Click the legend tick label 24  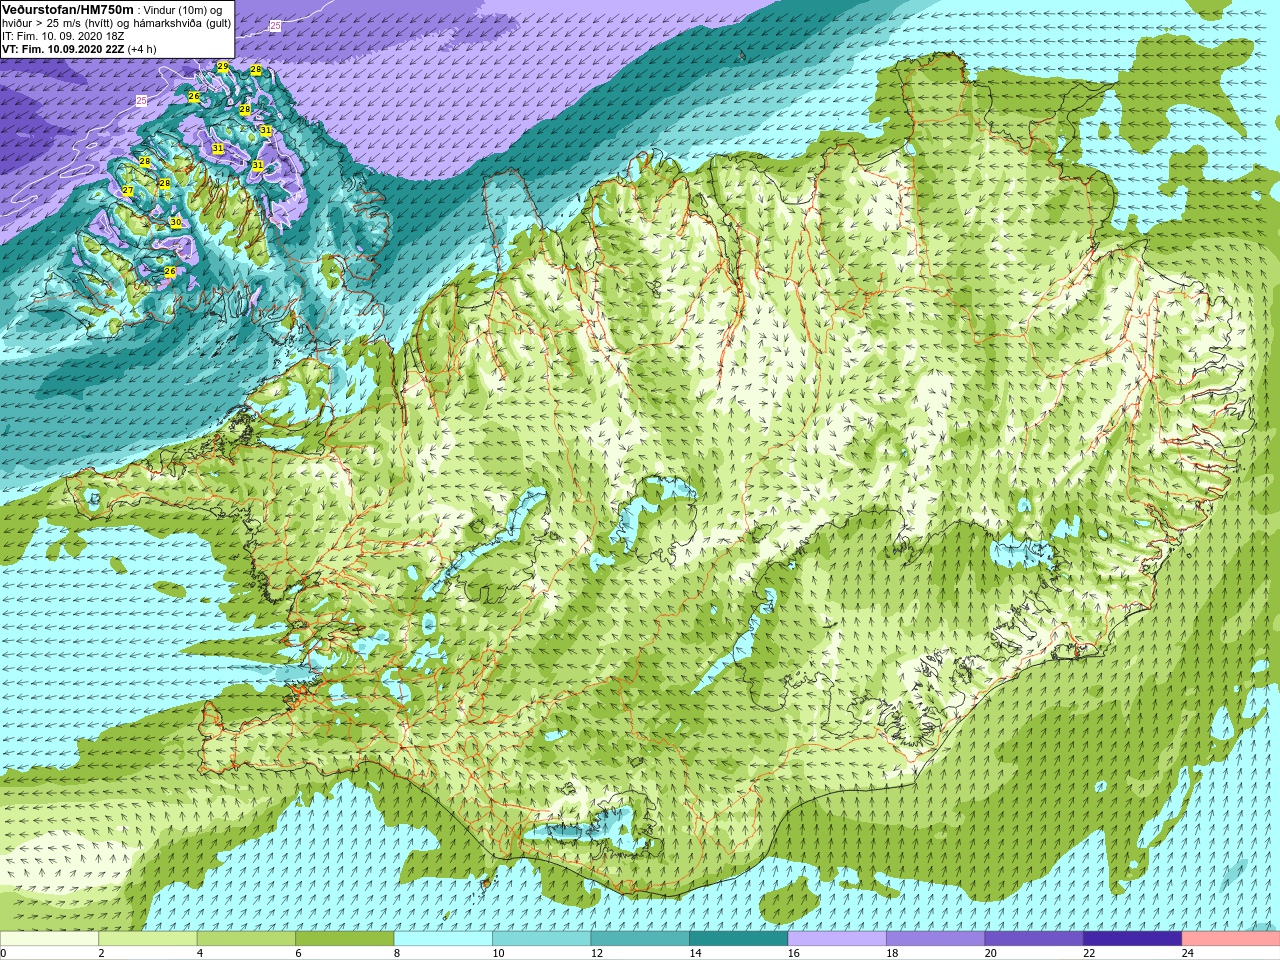(1188, 953)
